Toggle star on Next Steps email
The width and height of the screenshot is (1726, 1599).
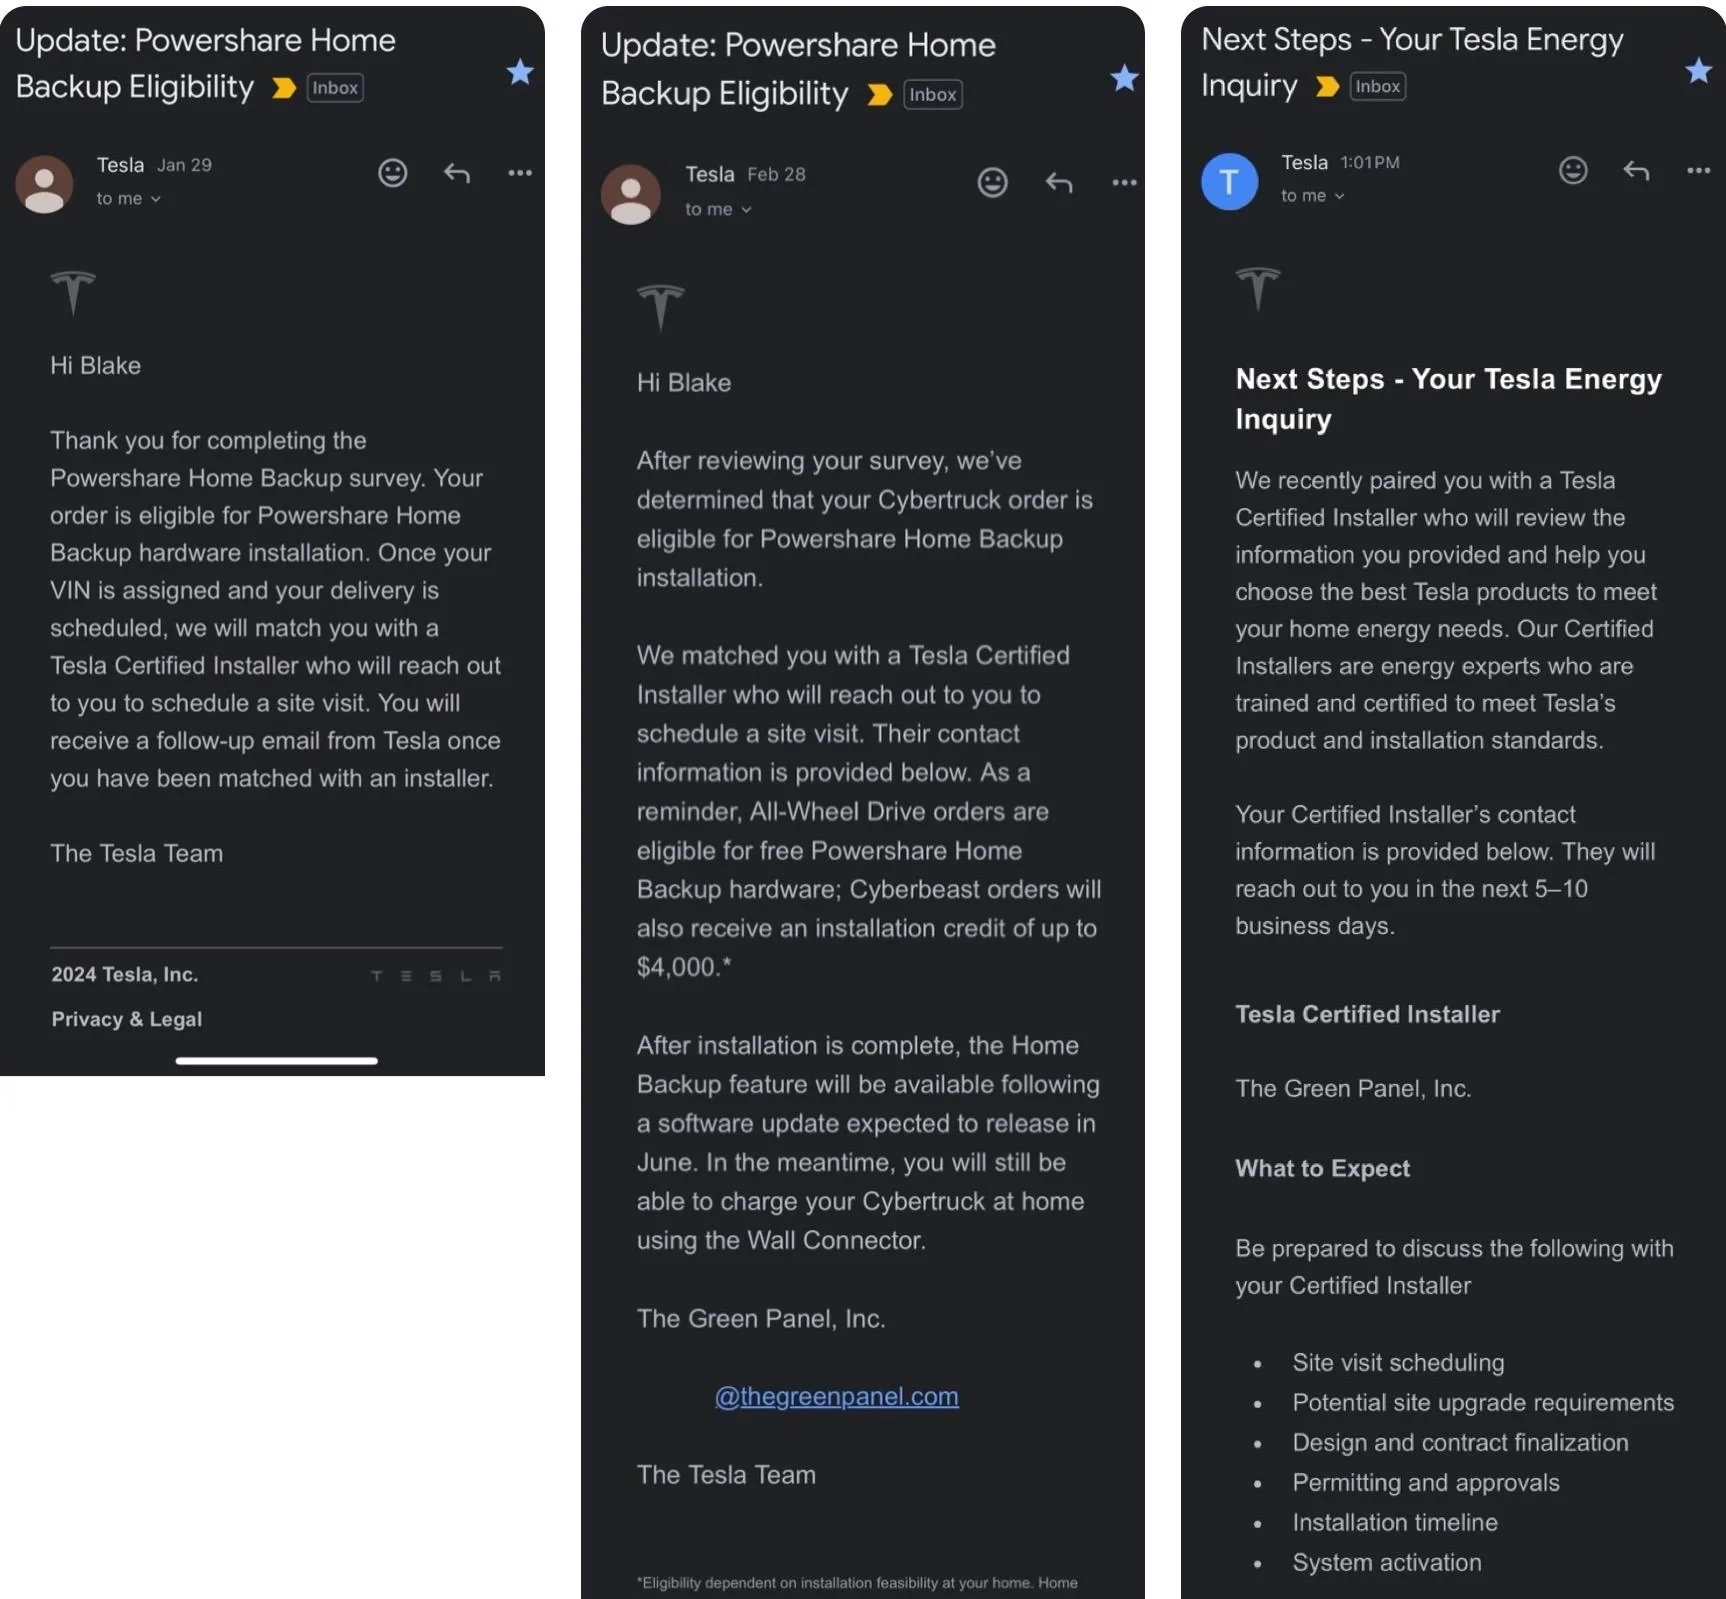click(1698, 70)
